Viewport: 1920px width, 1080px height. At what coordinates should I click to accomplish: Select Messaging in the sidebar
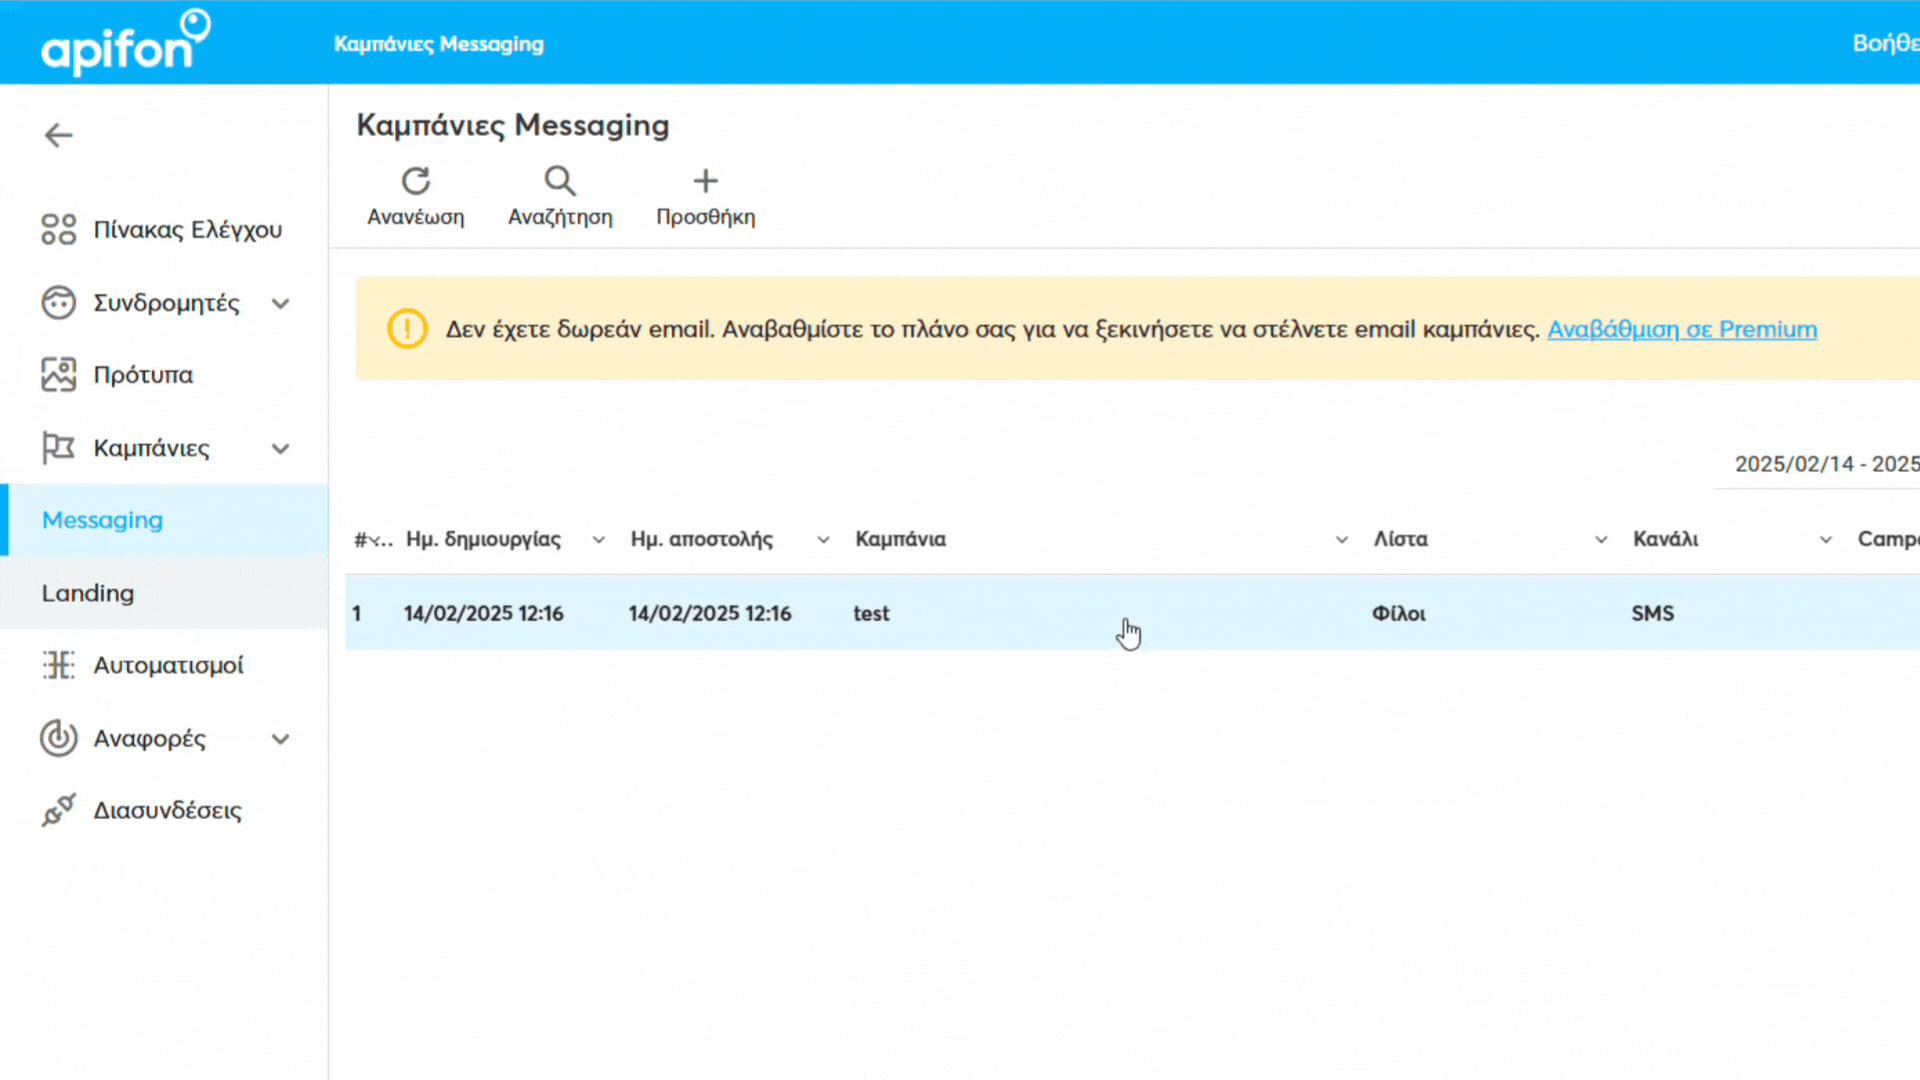coord(102,520)
